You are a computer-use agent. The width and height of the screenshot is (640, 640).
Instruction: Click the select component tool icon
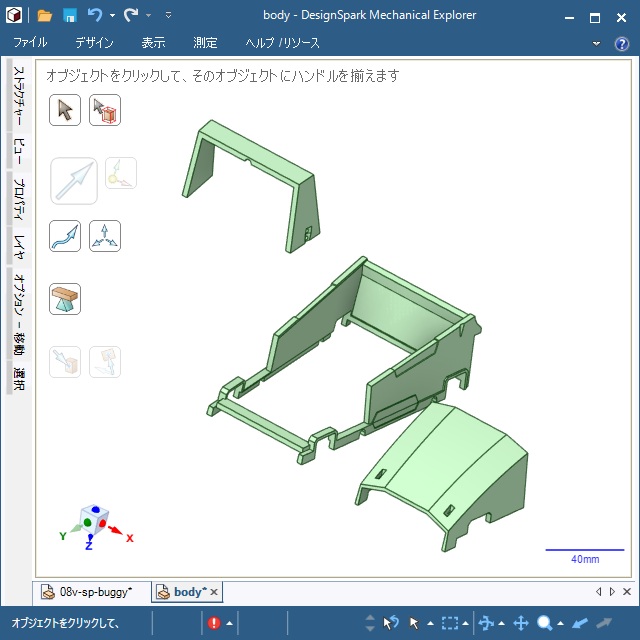(x=105, y=110)
